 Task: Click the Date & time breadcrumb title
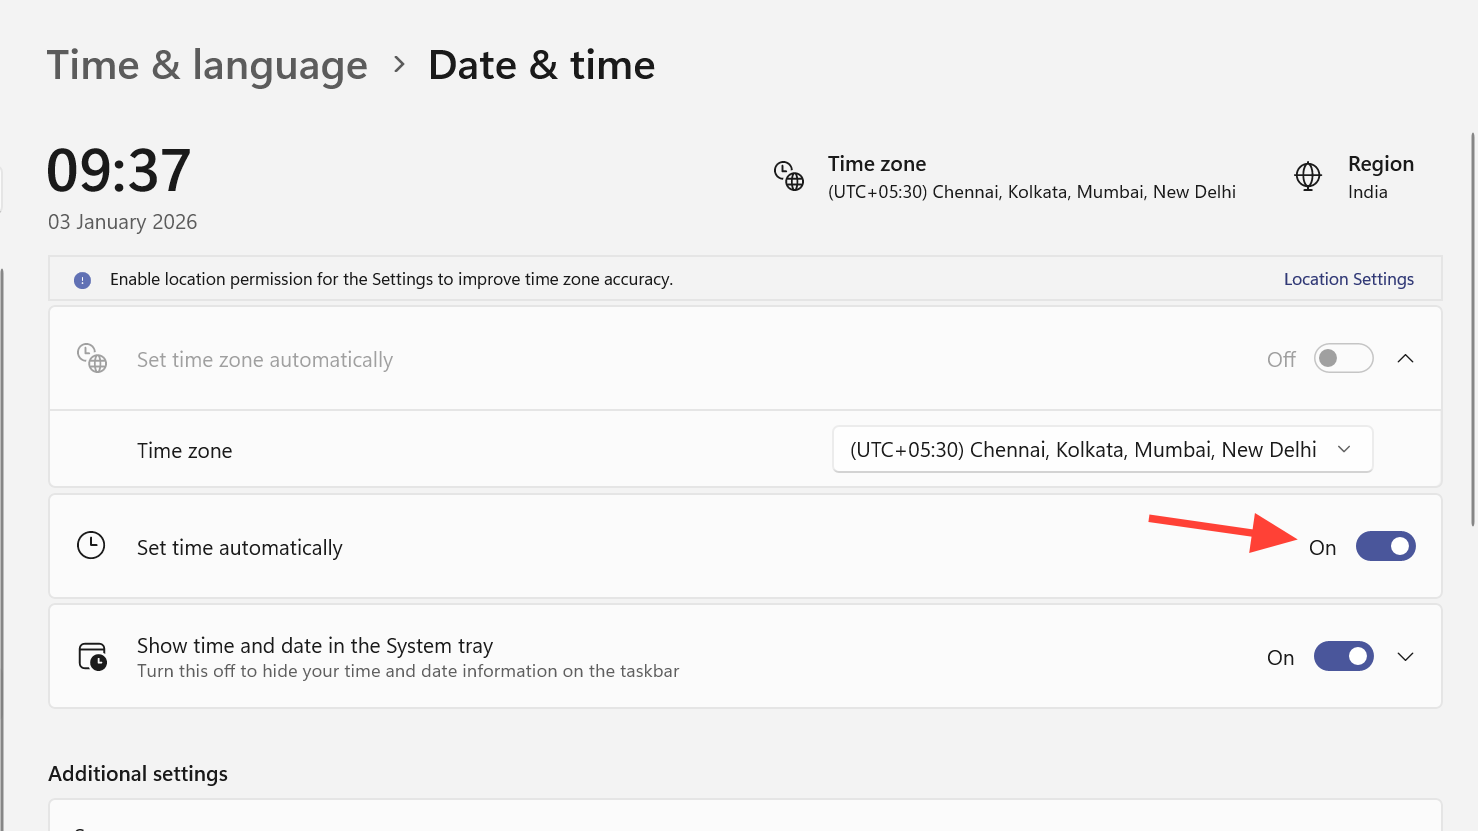pyautogui.click(x=541, y=66)
